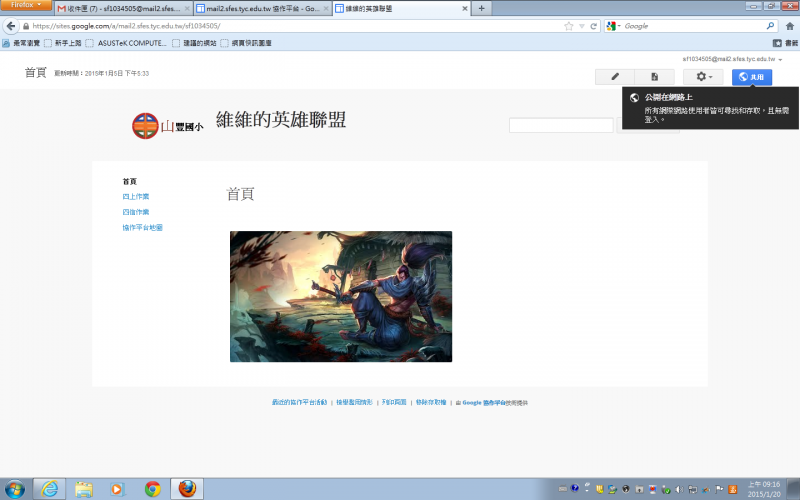Select 首頁 in the sidebar navigation

click(x=130, y=182)
